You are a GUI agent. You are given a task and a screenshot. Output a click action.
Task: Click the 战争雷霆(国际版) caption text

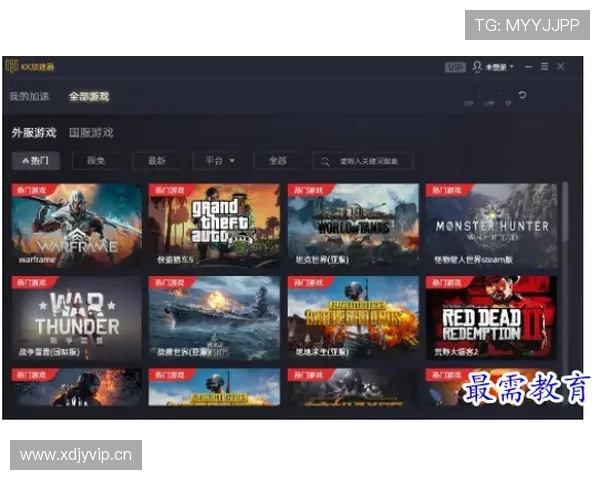tap(49, 352)
